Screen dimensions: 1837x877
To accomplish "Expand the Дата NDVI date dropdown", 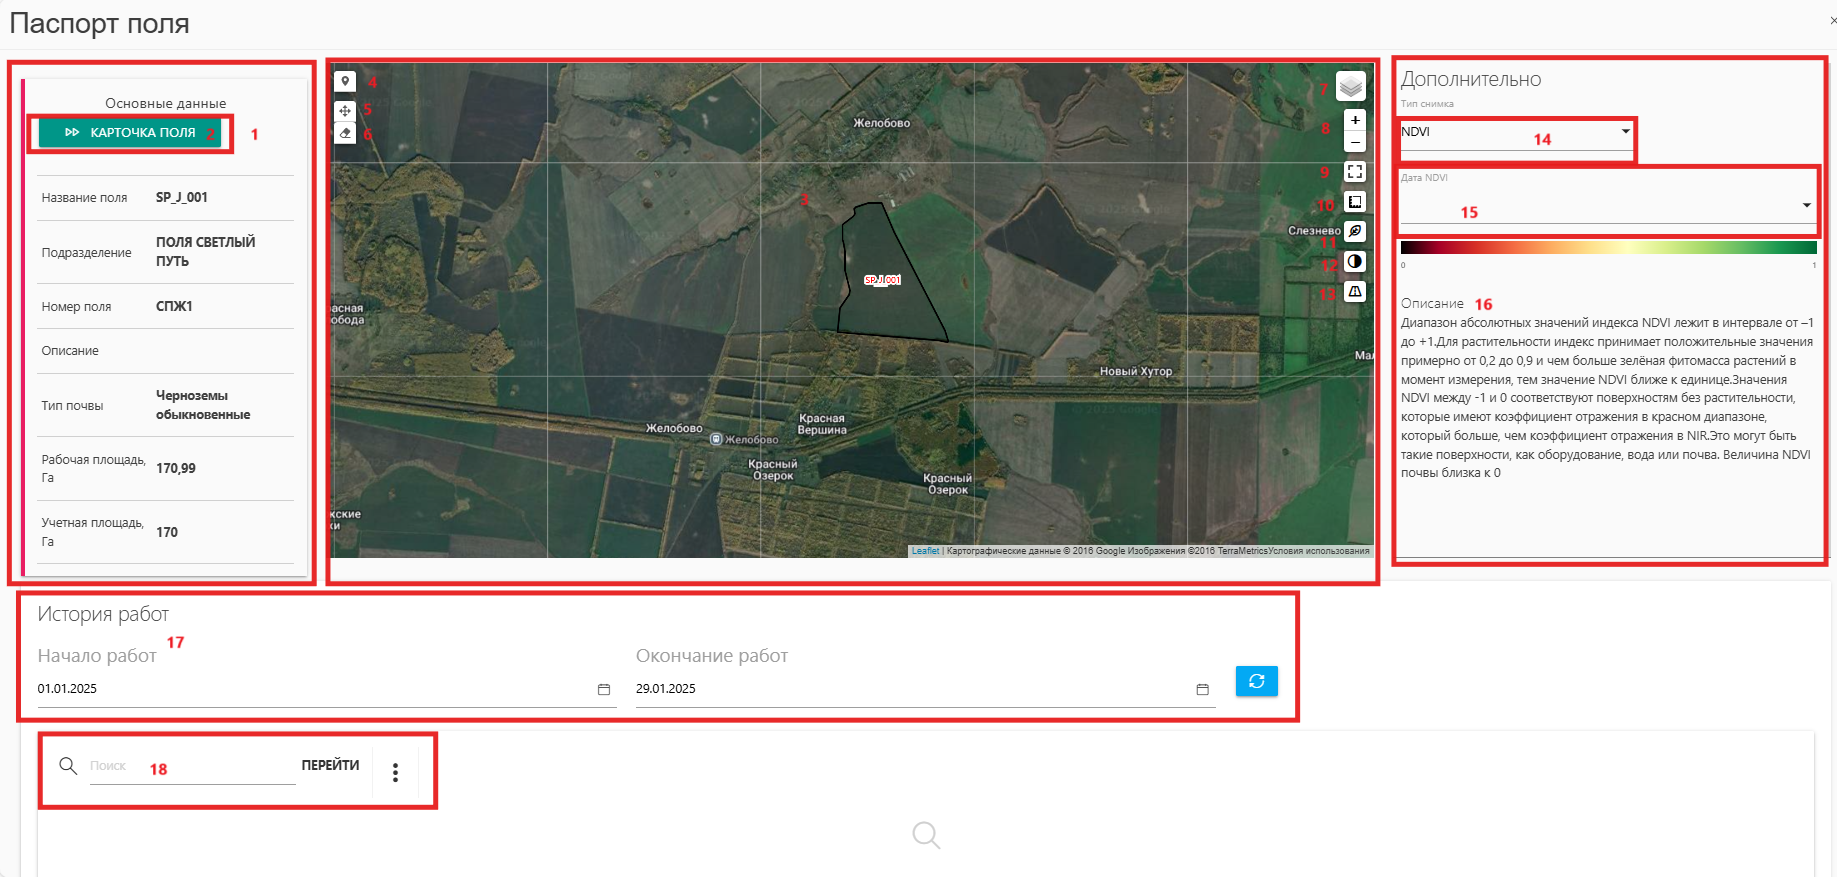I will click(1606, 205).
